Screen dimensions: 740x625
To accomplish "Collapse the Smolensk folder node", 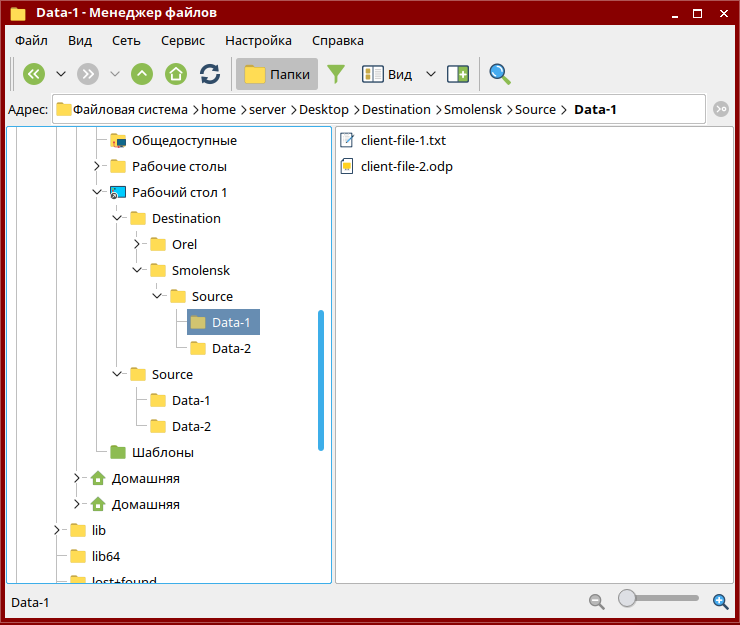I will (137, 270).
